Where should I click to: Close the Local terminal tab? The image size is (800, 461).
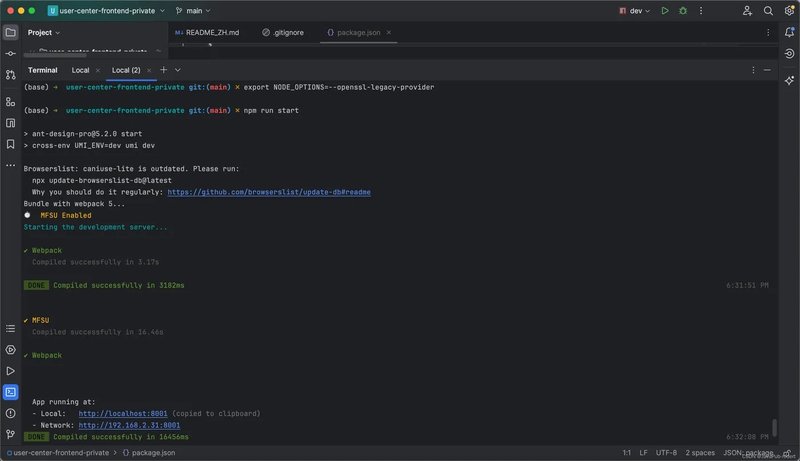click(97, 70)
